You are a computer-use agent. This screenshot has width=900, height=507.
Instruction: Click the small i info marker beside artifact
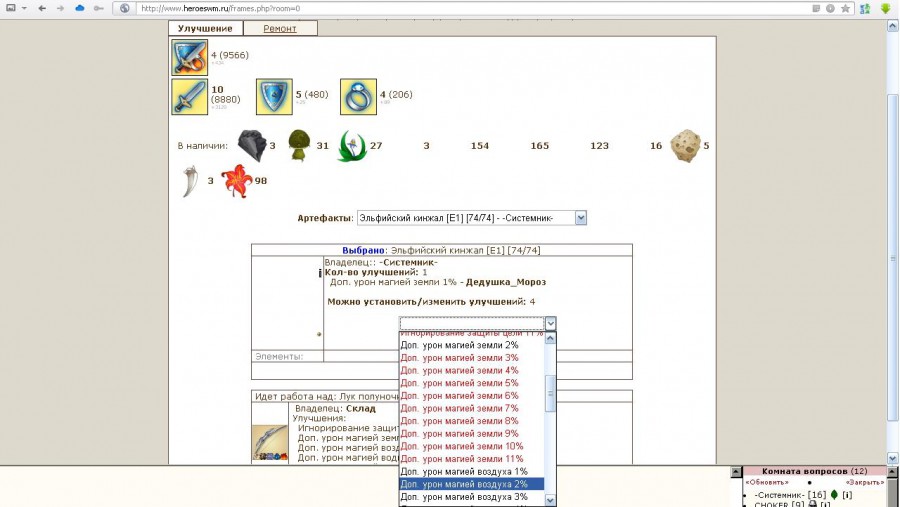coord(319,273)
